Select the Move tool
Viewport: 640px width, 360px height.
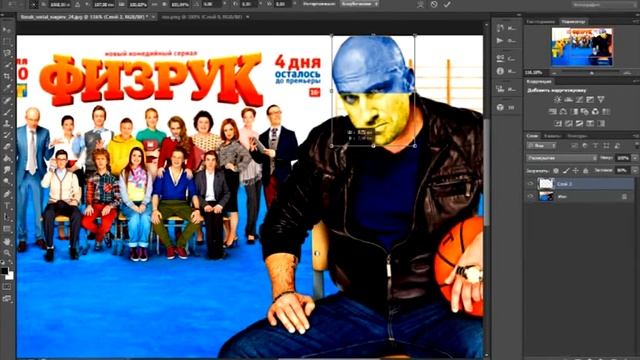click(x=7, y=31)
